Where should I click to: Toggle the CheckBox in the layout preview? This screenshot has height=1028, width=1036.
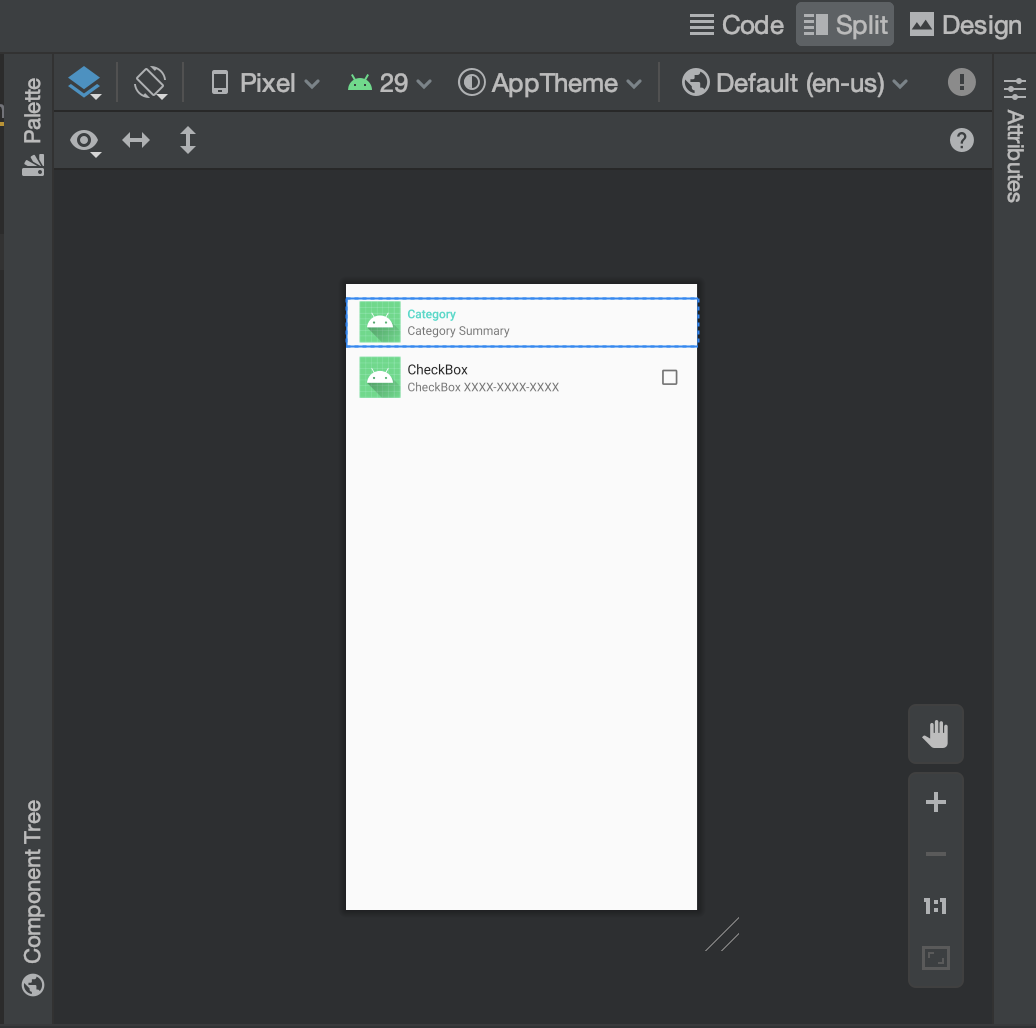669,377
